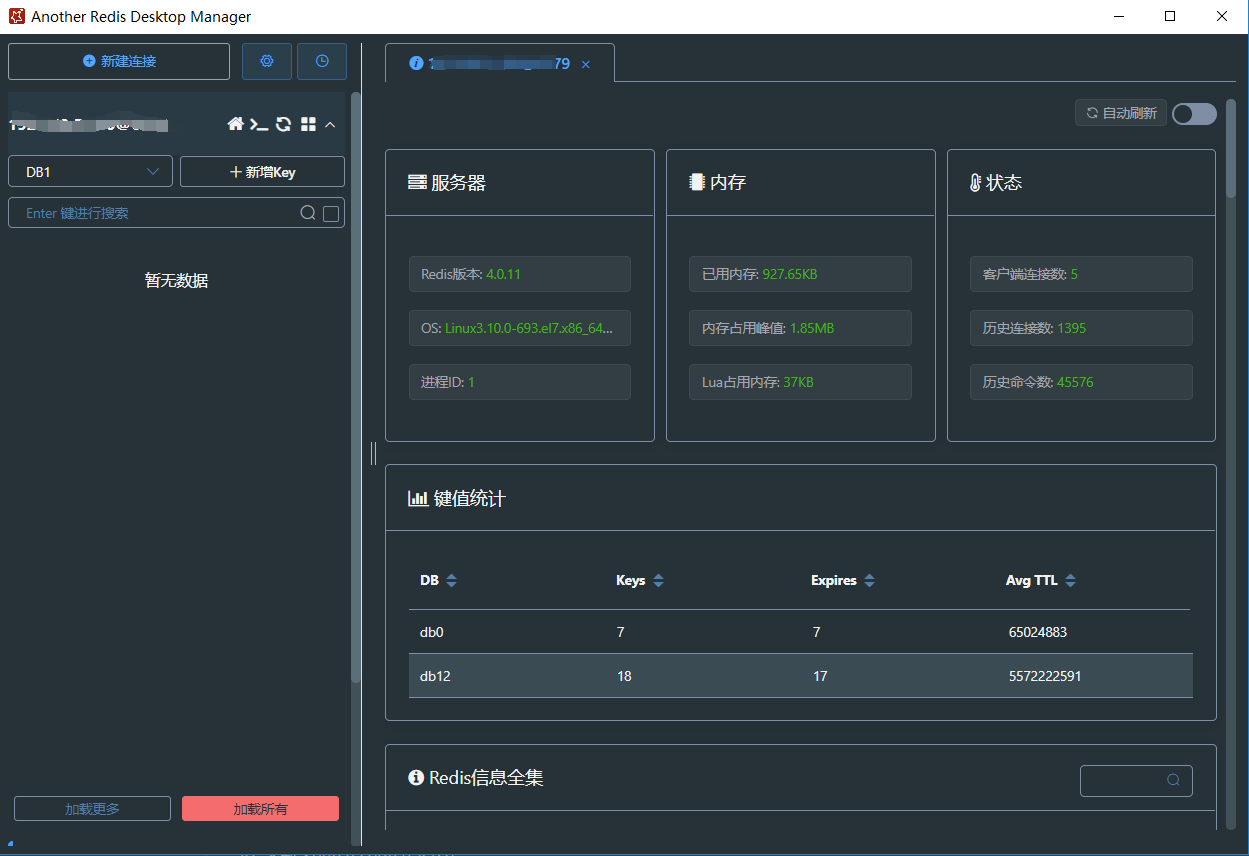Click the sidebar splitter handle
The image size is (1249, 856).
(x=374, y=454)
